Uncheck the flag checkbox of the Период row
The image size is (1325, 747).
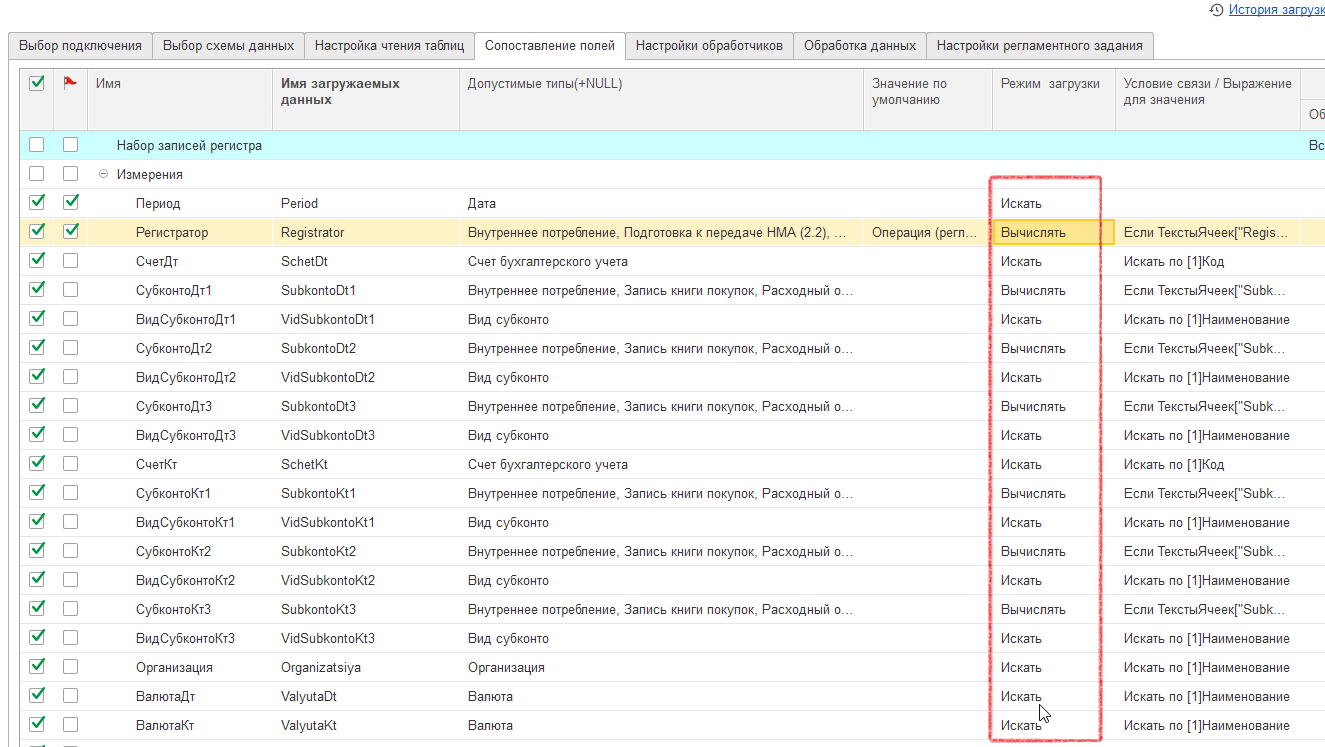pos(70,203)
